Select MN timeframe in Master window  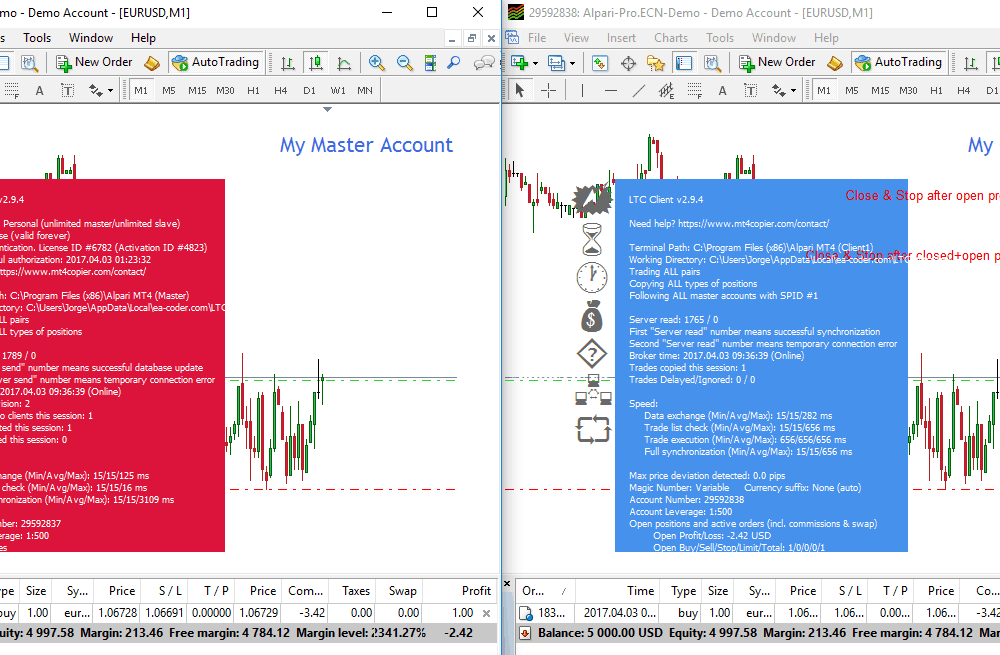click(x=365, y=91)
